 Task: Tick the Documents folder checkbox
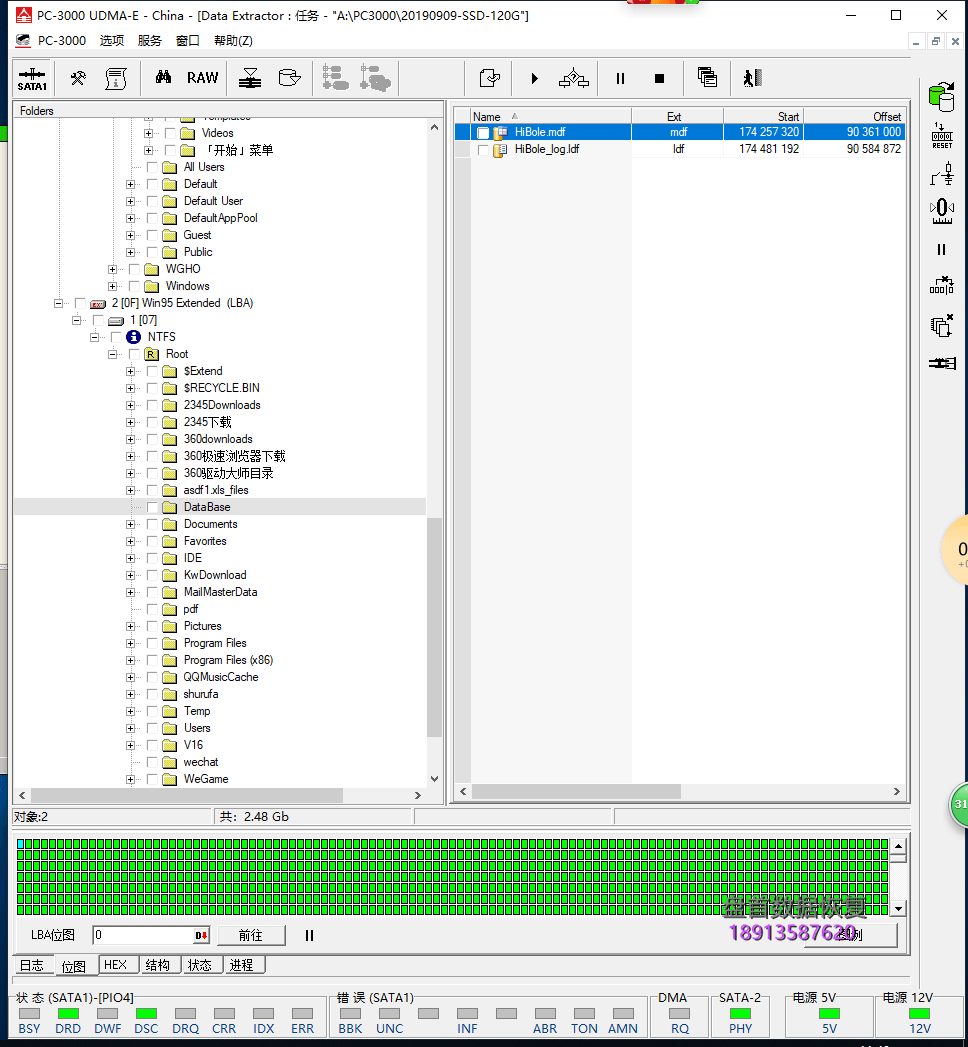(152, 524)
